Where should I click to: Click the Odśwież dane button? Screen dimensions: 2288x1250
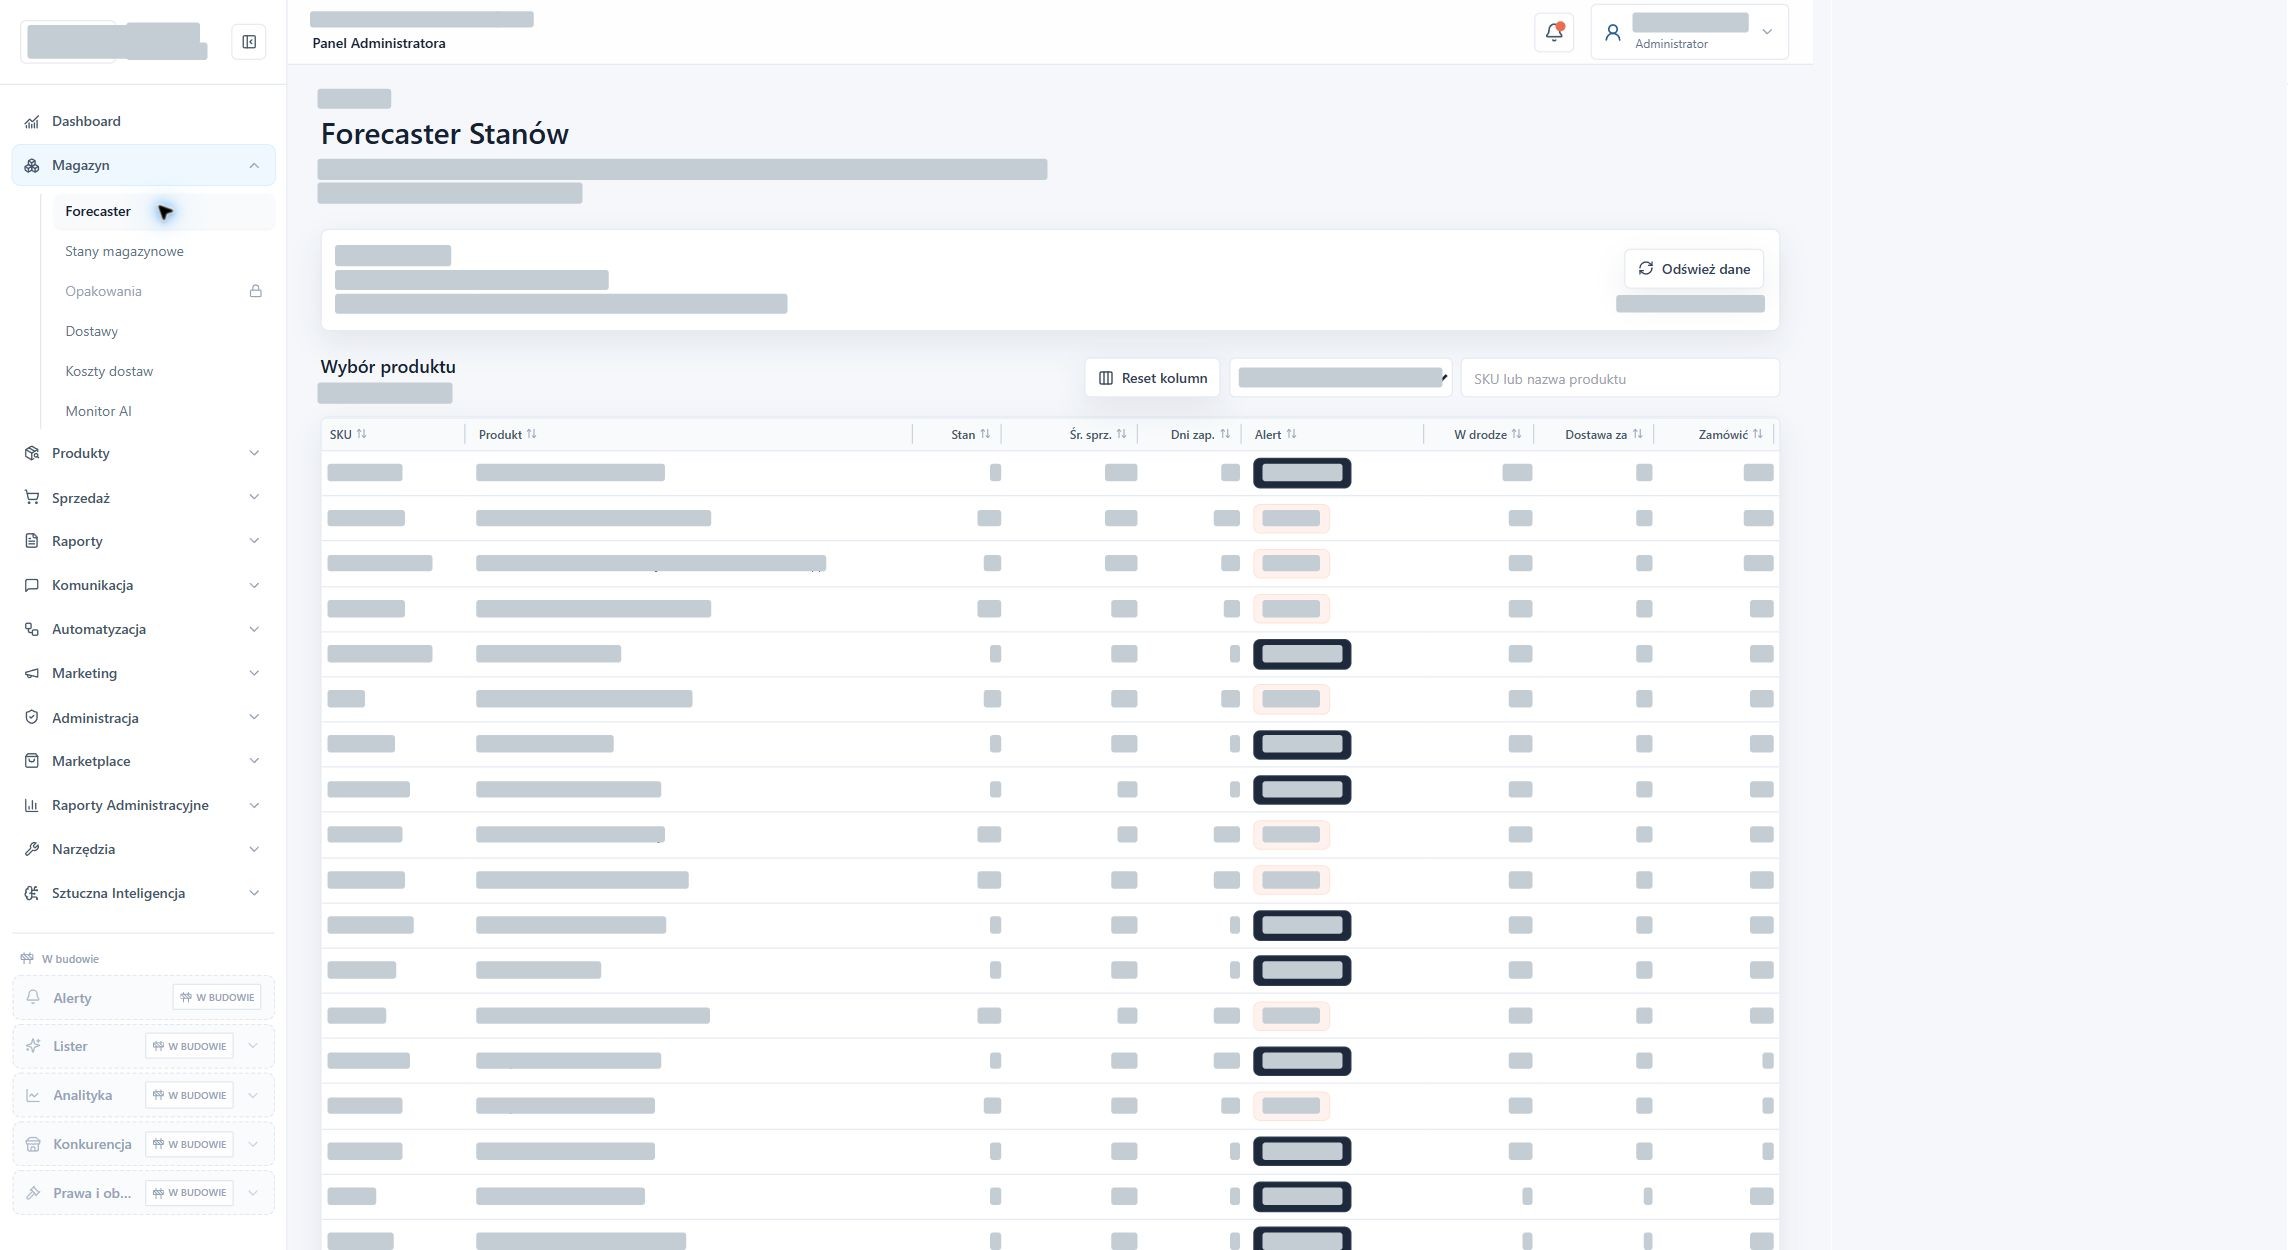[x=1694, y=269]
